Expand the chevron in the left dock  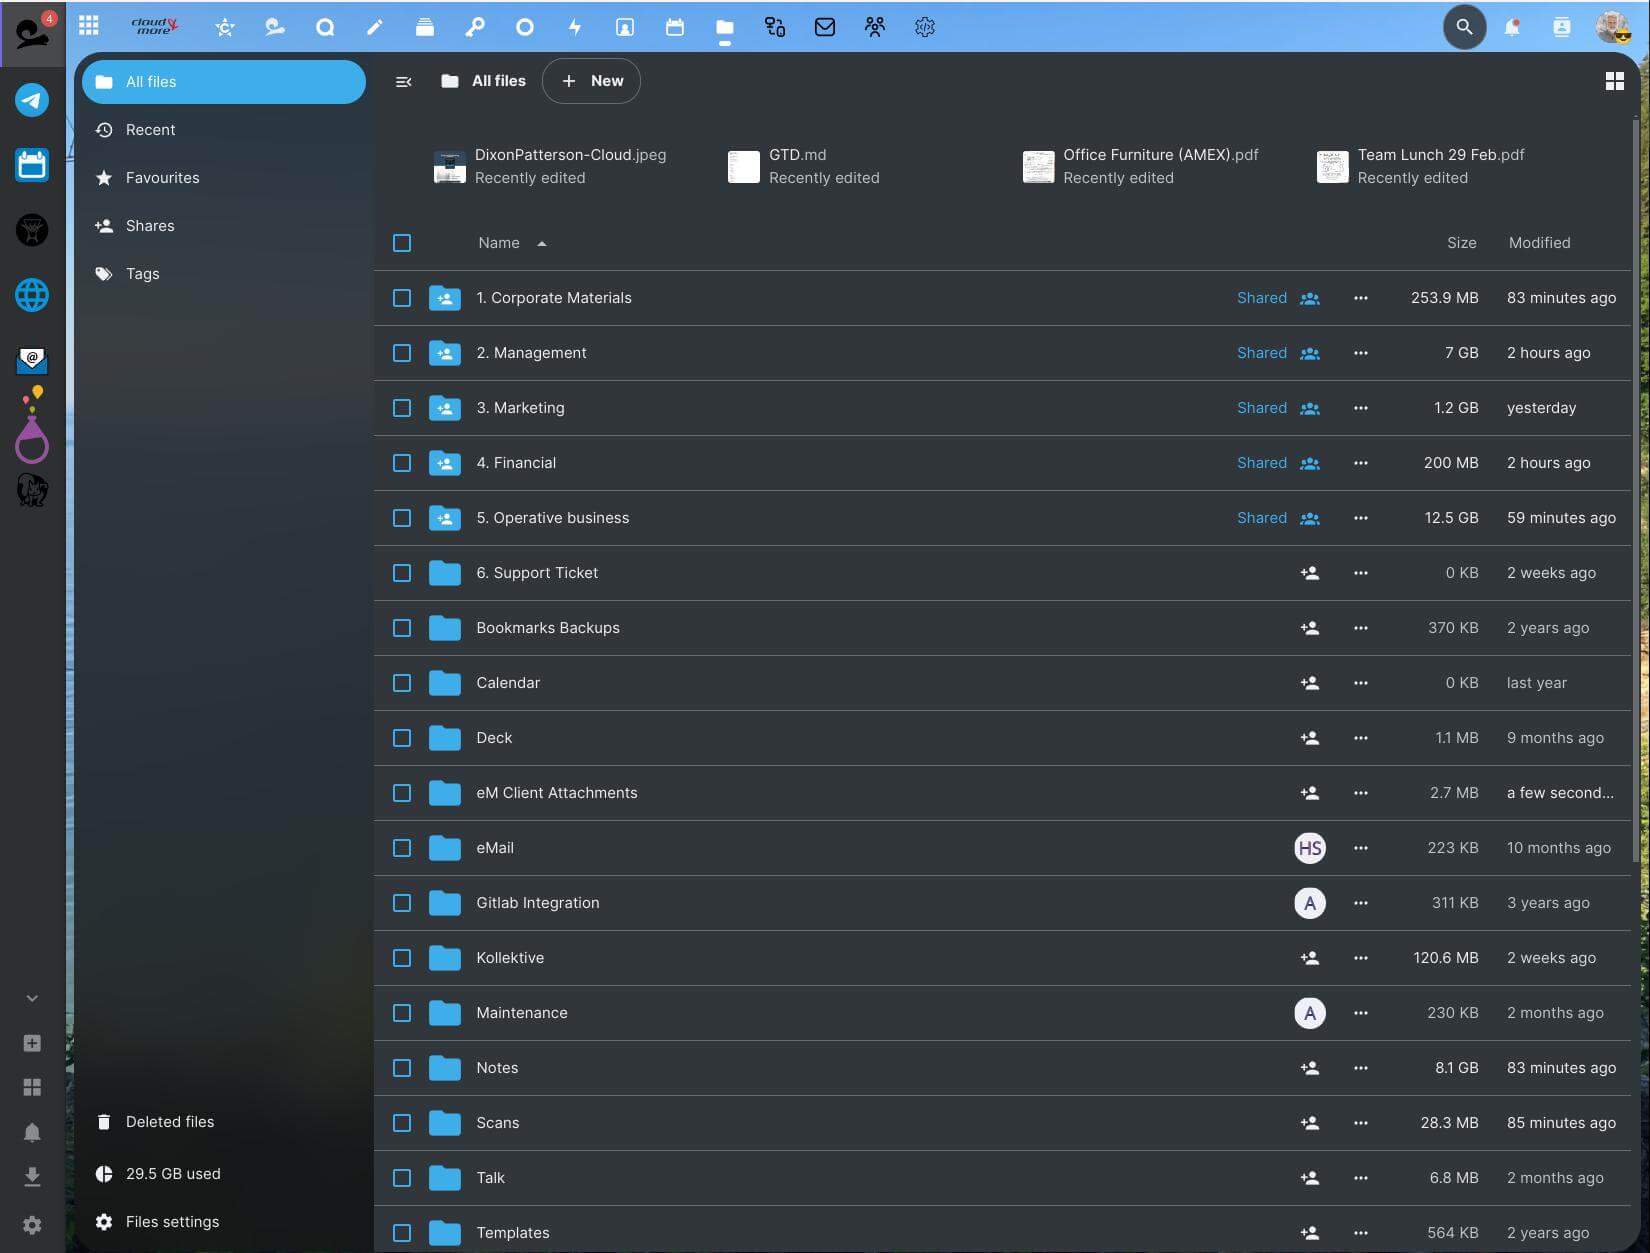click(32, 998)
